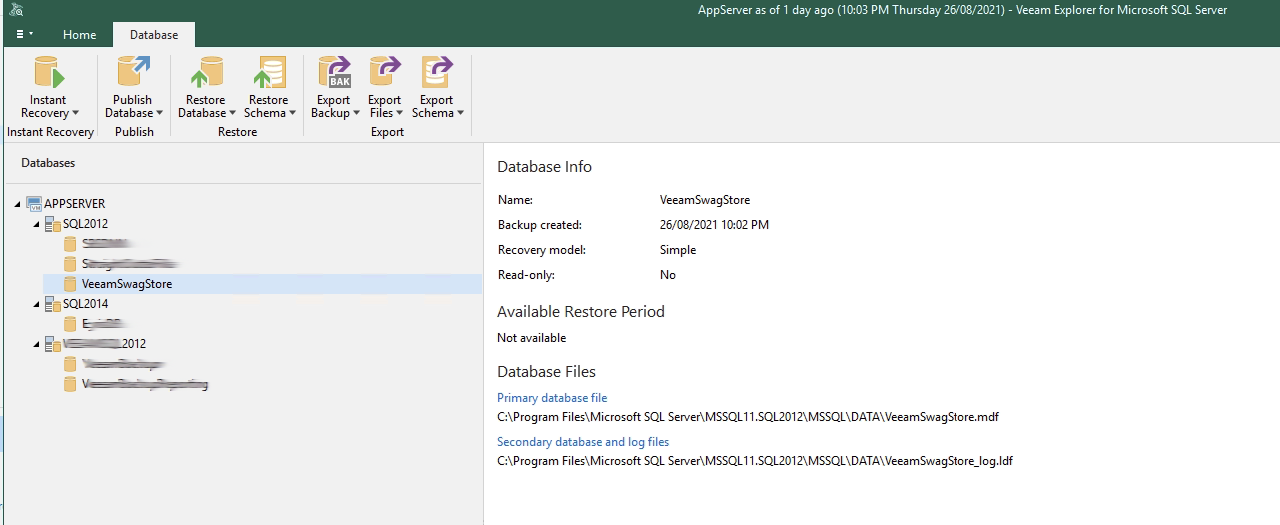Collapse the blurred 2012 instance node
This screenshot has width=1280, height=525.
tap(38, 344)
